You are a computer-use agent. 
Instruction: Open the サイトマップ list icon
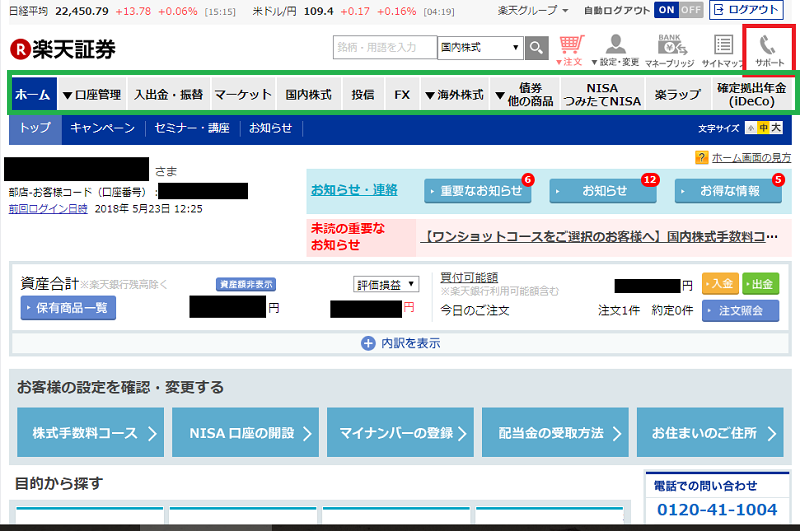point(722,50)
